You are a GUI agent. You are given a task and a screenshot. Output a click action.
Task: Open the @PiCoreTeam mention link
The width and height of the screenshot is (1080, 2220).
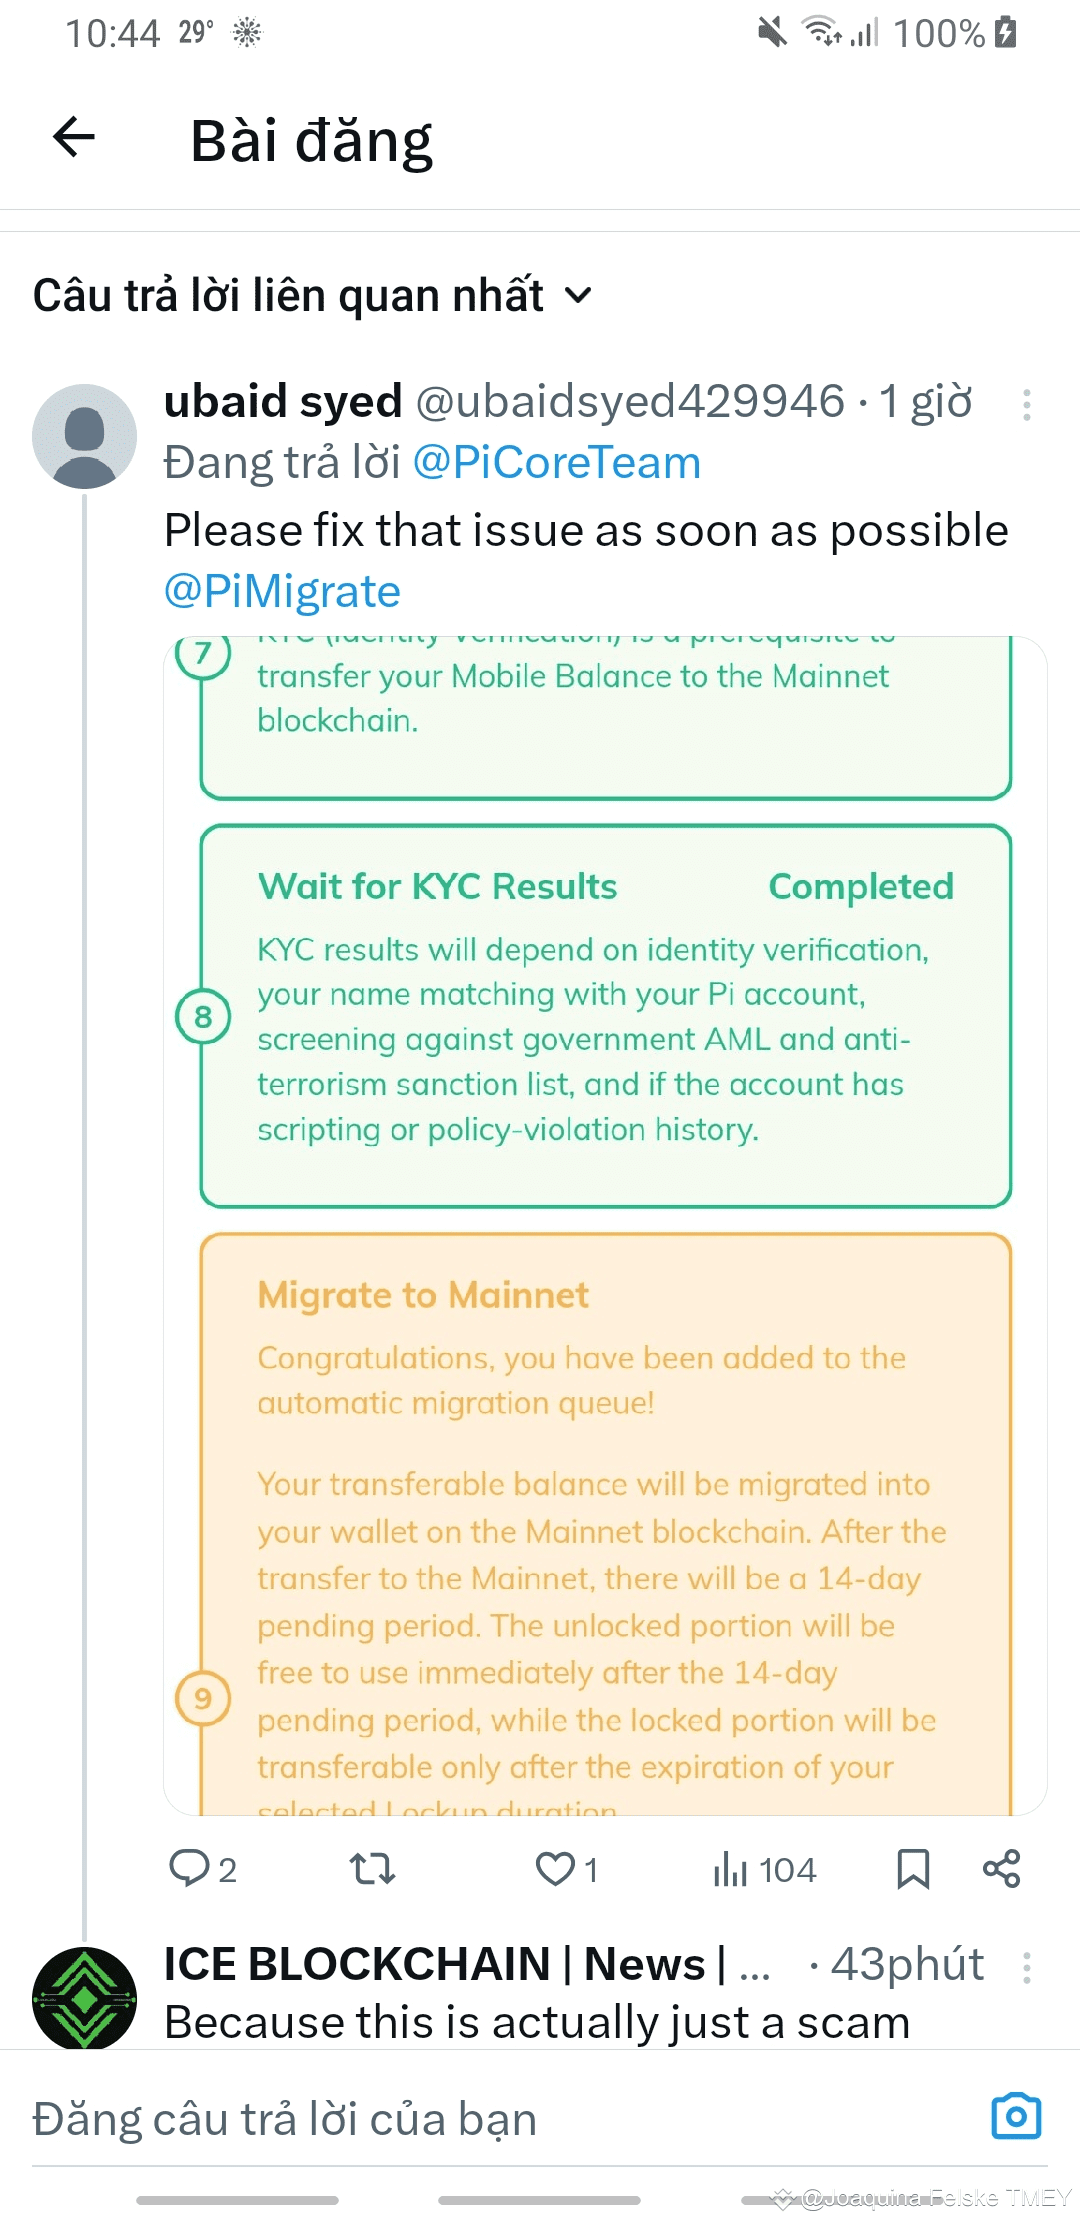pos(556,463)
